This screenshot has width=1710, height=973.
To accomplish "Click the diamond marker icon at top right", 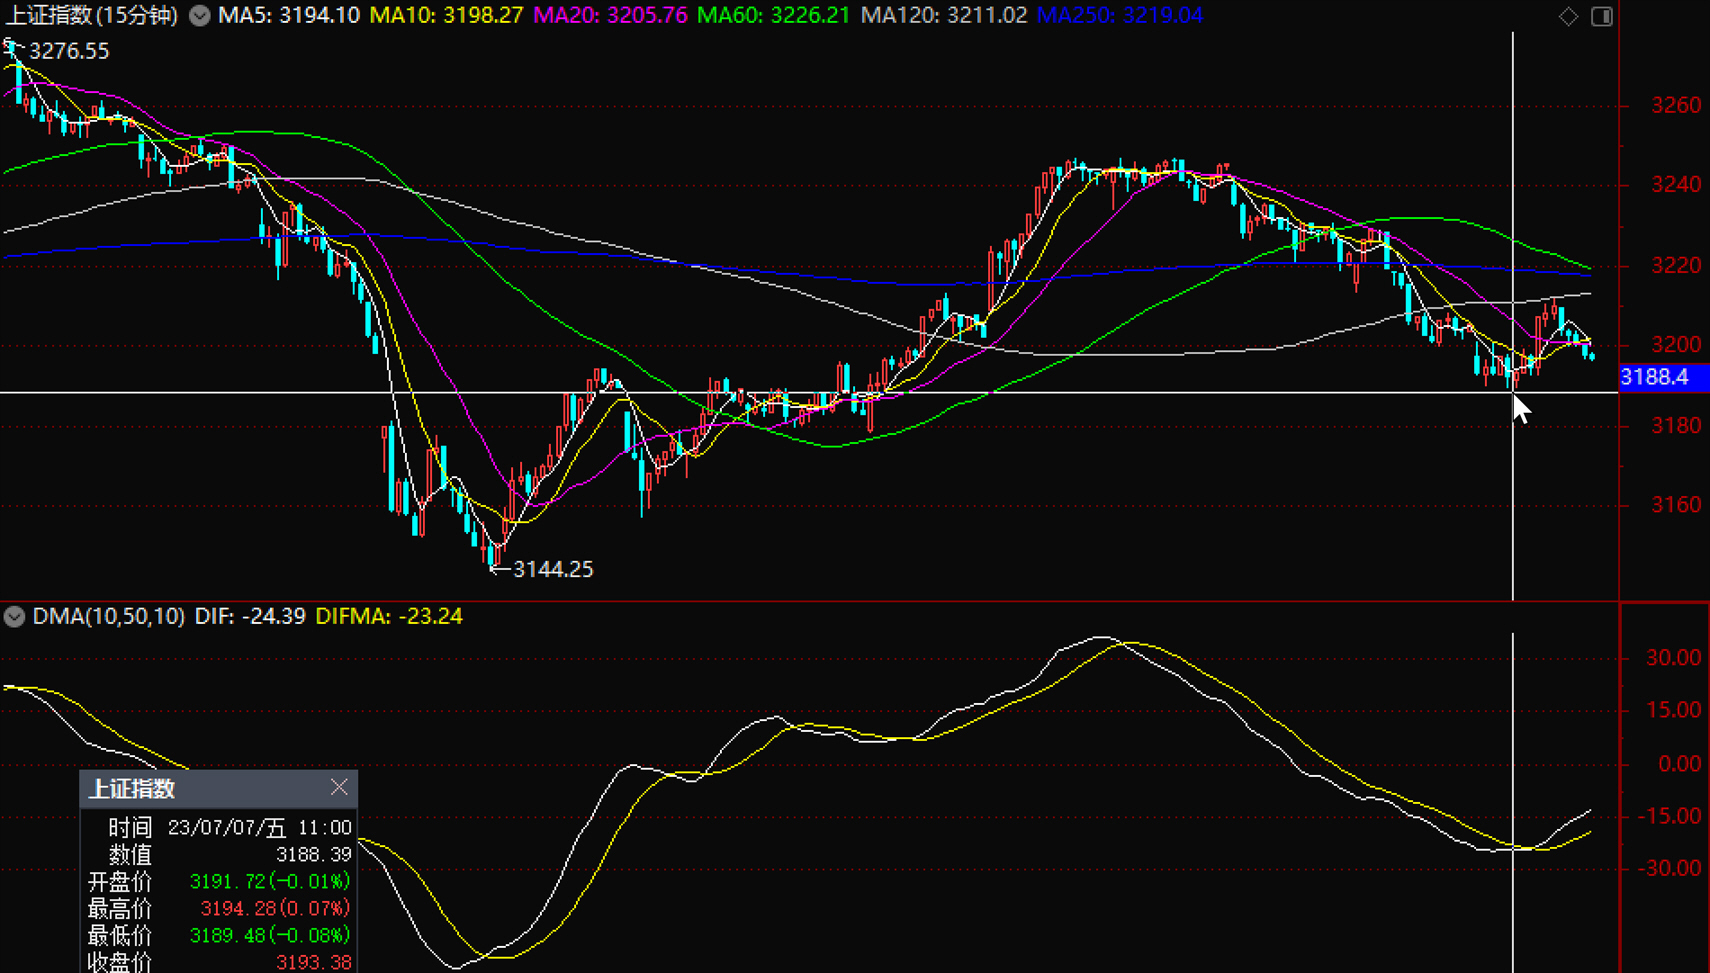I will [x=1568, y=16].
